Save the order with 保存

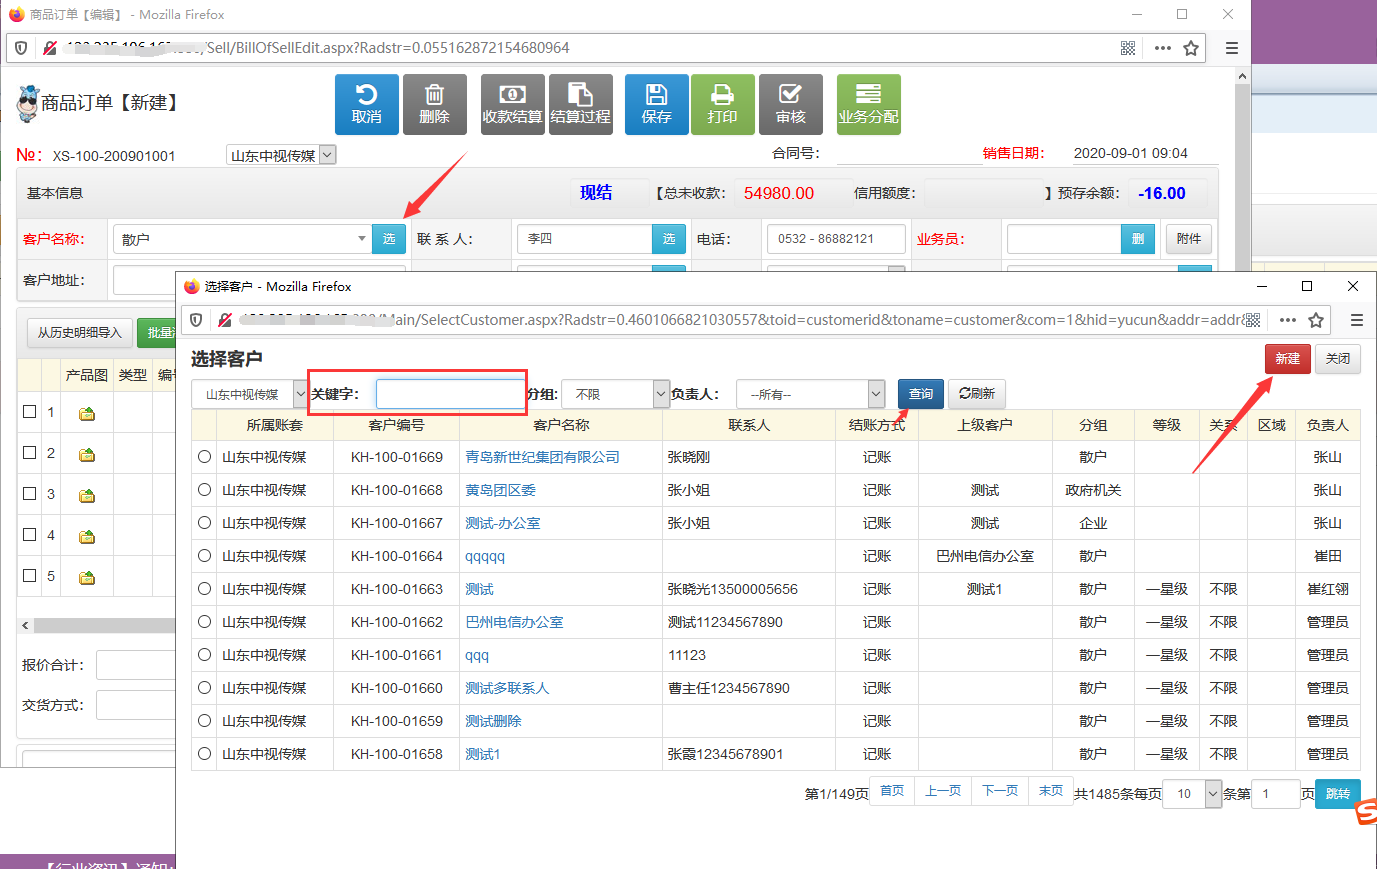point(656,104)
